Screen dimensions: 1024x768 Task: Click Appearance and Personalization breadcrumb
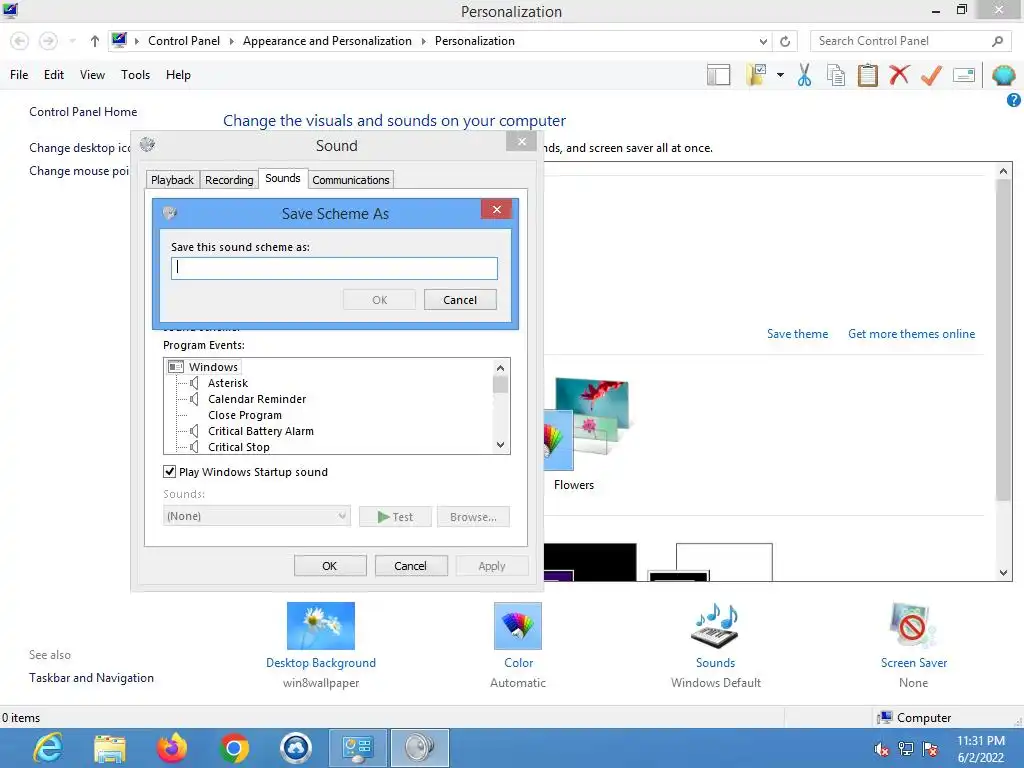tap(327, 41)
